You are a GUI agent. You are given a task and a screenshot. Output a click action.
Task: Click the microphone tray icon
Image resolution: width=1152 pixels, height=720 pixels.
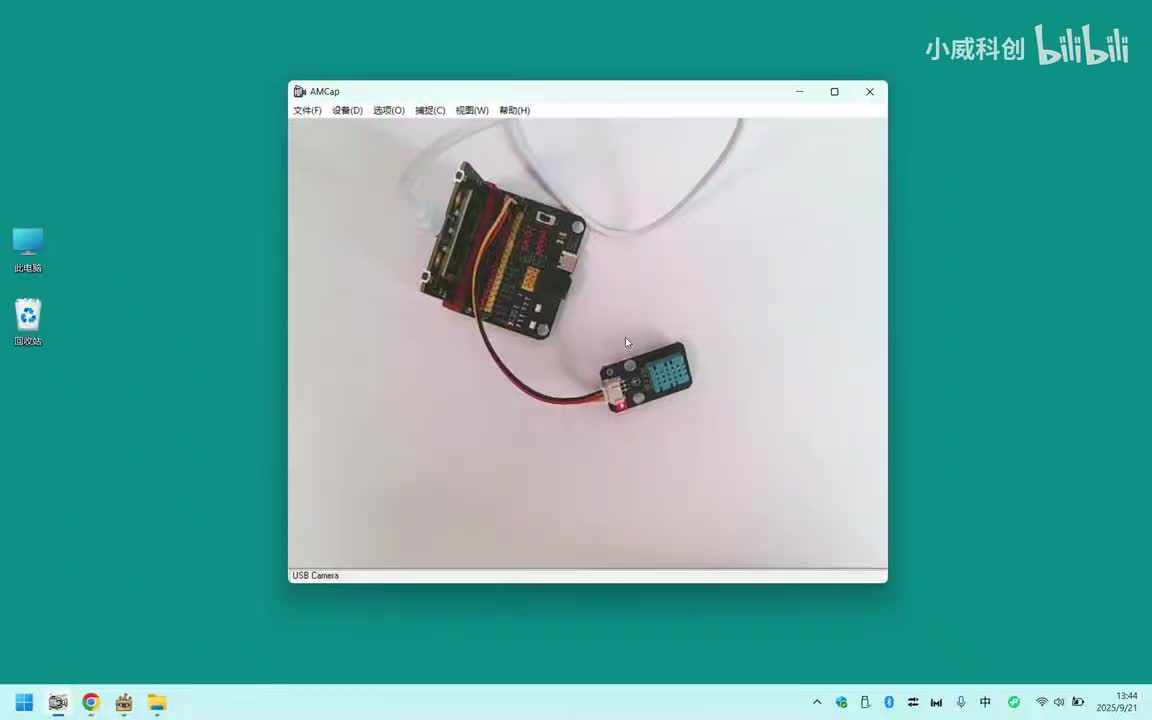click(961, 702)
